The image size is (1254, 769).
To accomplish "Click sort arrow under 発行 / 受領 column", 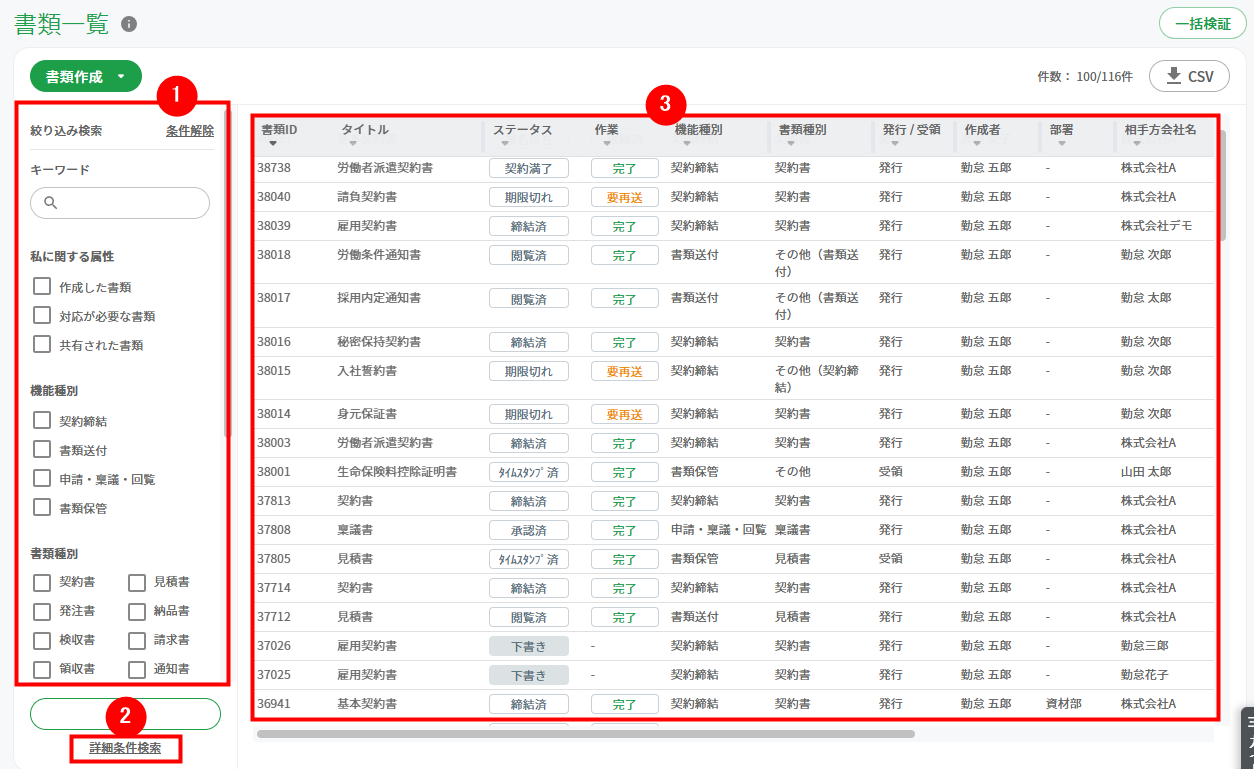I will (894, 143).
